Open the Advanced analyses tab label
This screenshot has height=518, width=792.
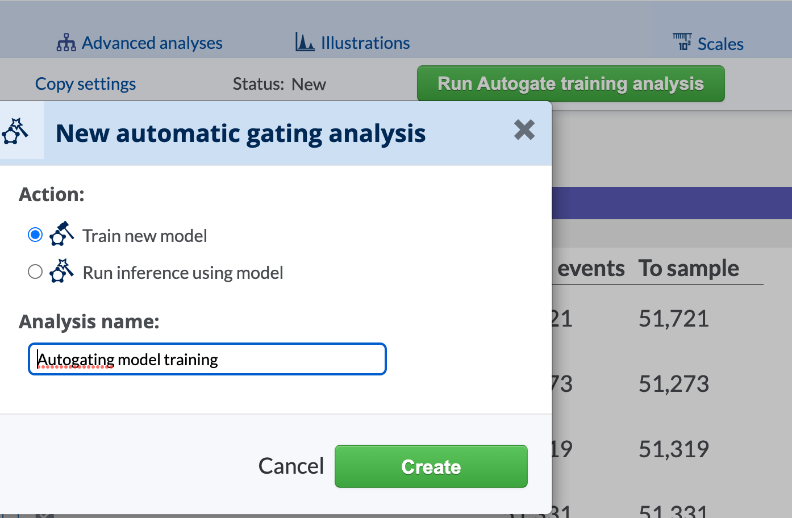(x=152, y=43)
